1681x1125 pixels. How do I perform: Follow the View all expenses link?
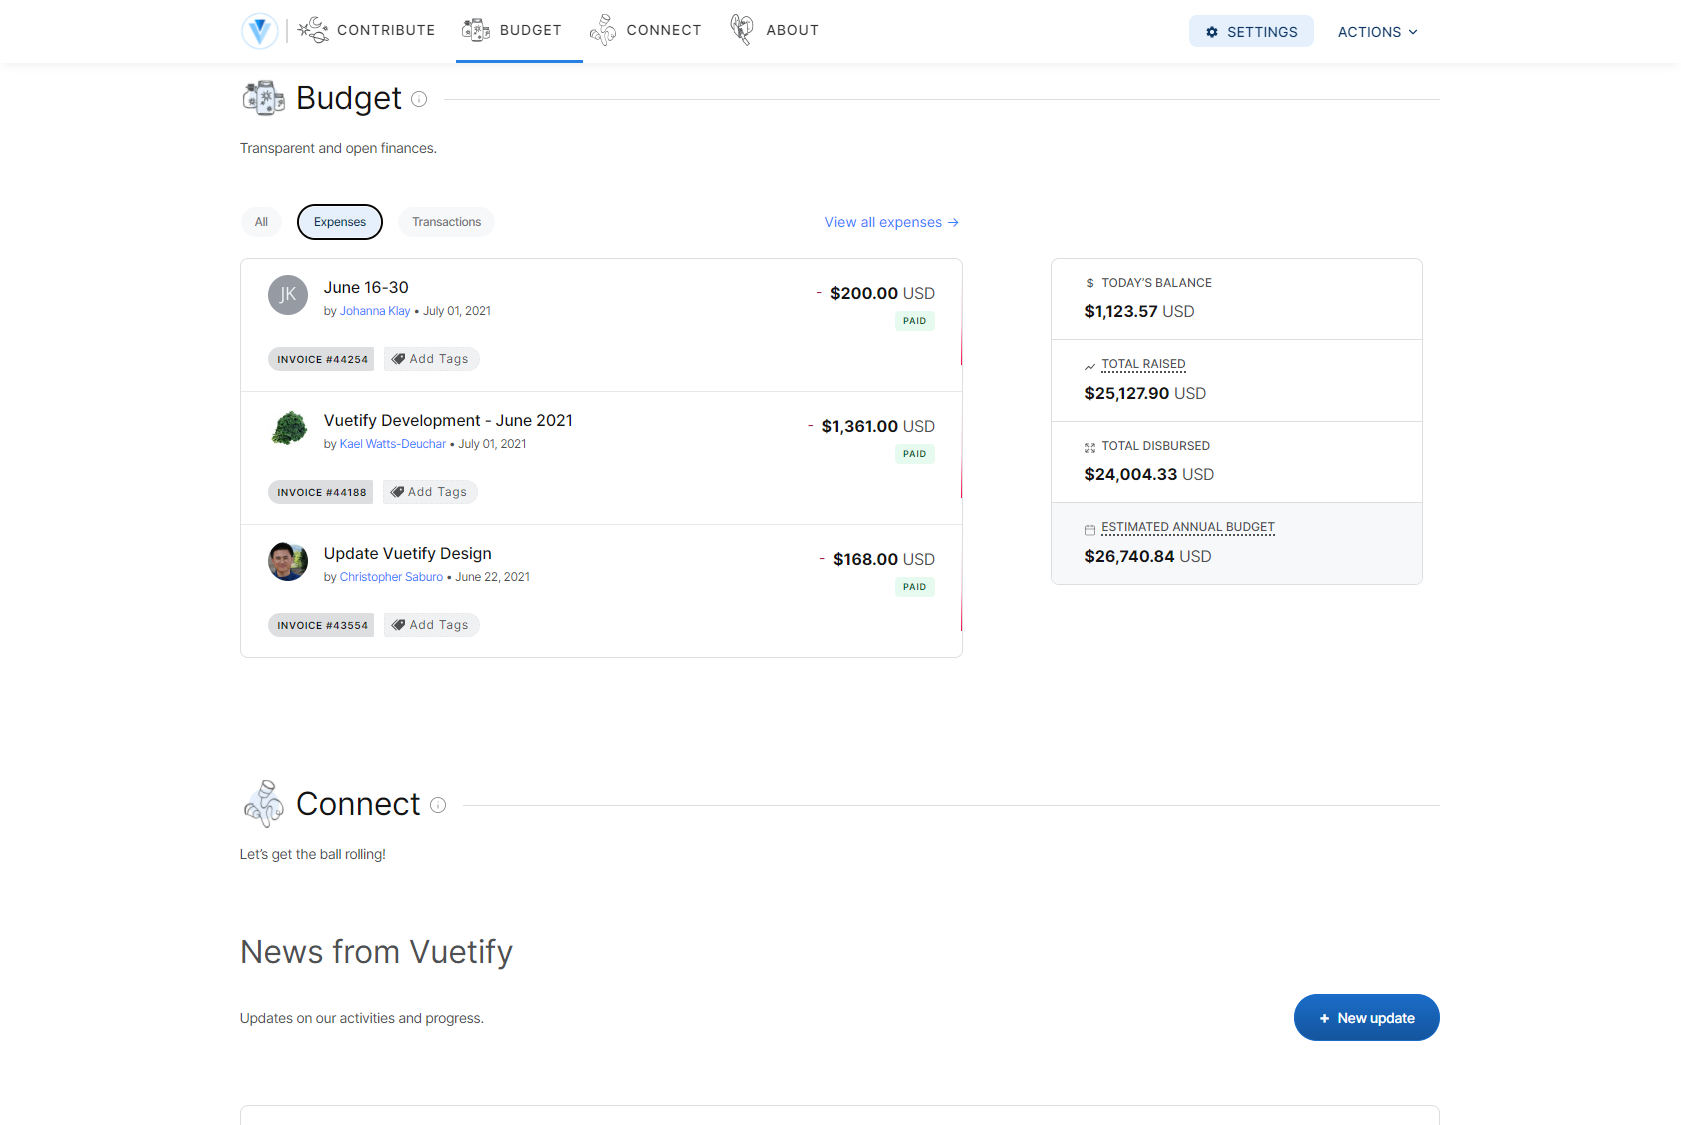pyautogui.click(x=892, y=222)
